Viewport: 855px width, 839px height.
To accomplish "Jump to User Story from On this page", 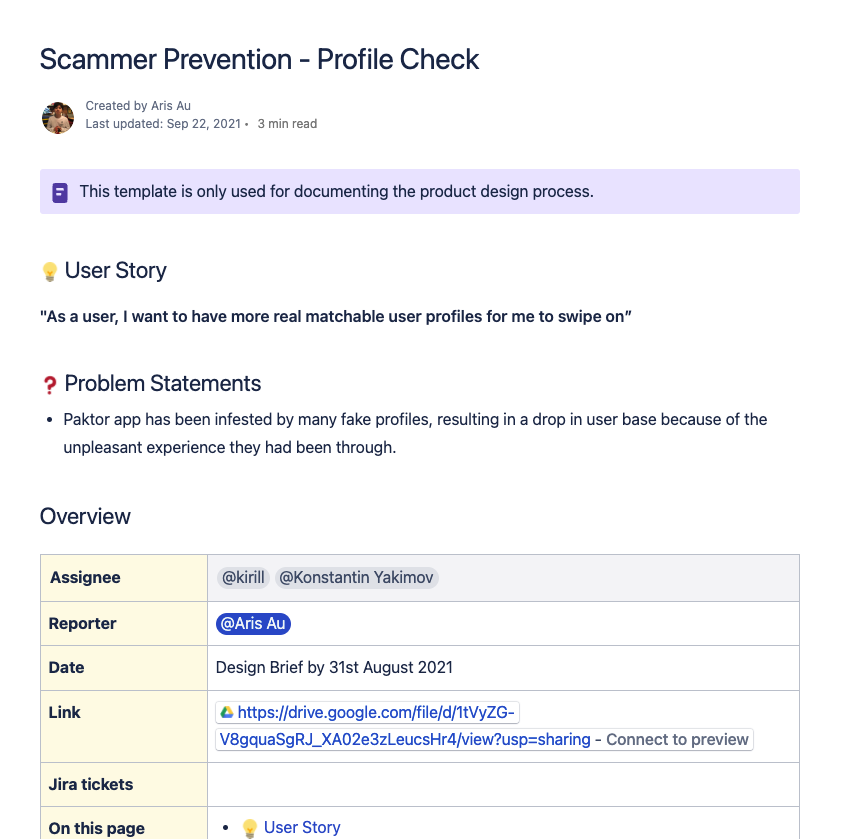I will tap(302, 828).
